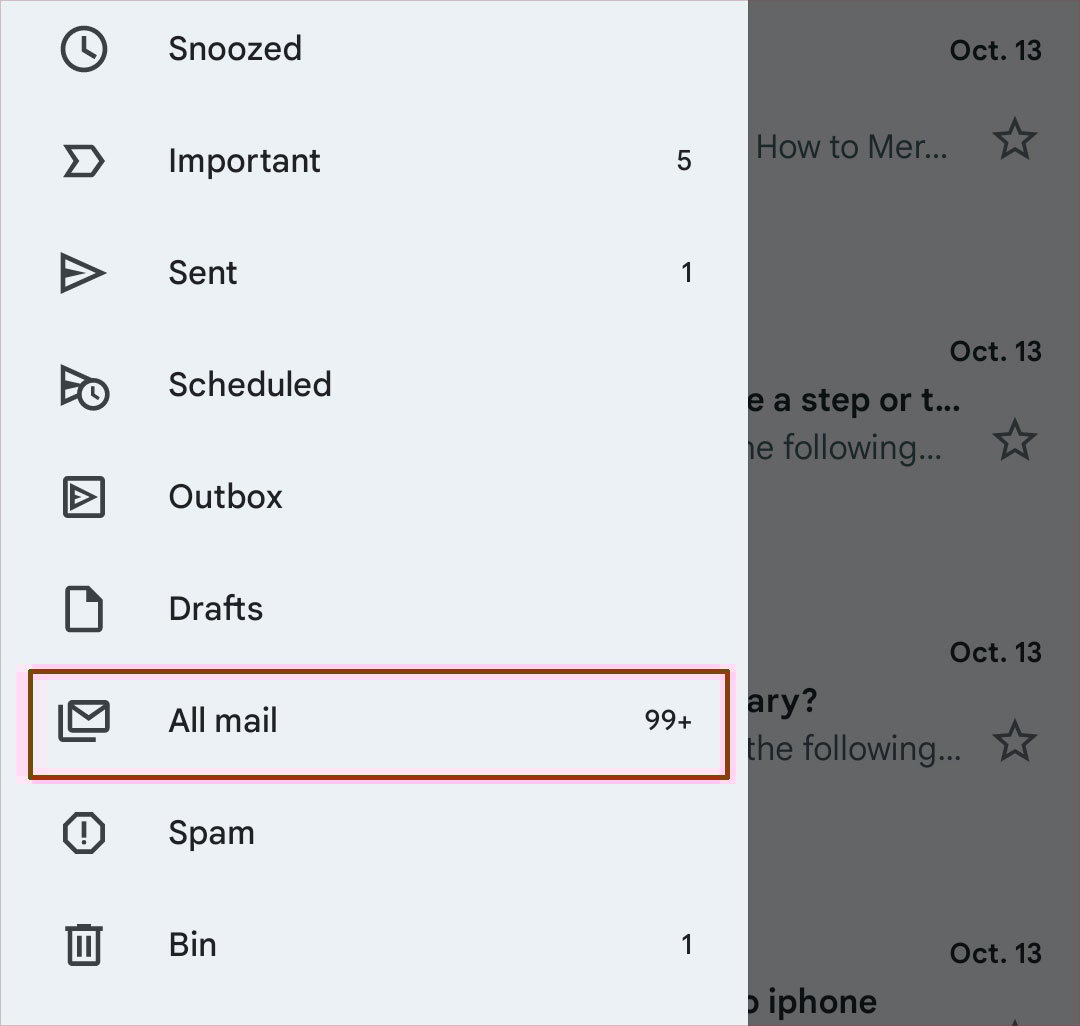Star the 'How to Mer...' email
The width and height of the screenshot is (1080, 1026).
coord(1015,139)
